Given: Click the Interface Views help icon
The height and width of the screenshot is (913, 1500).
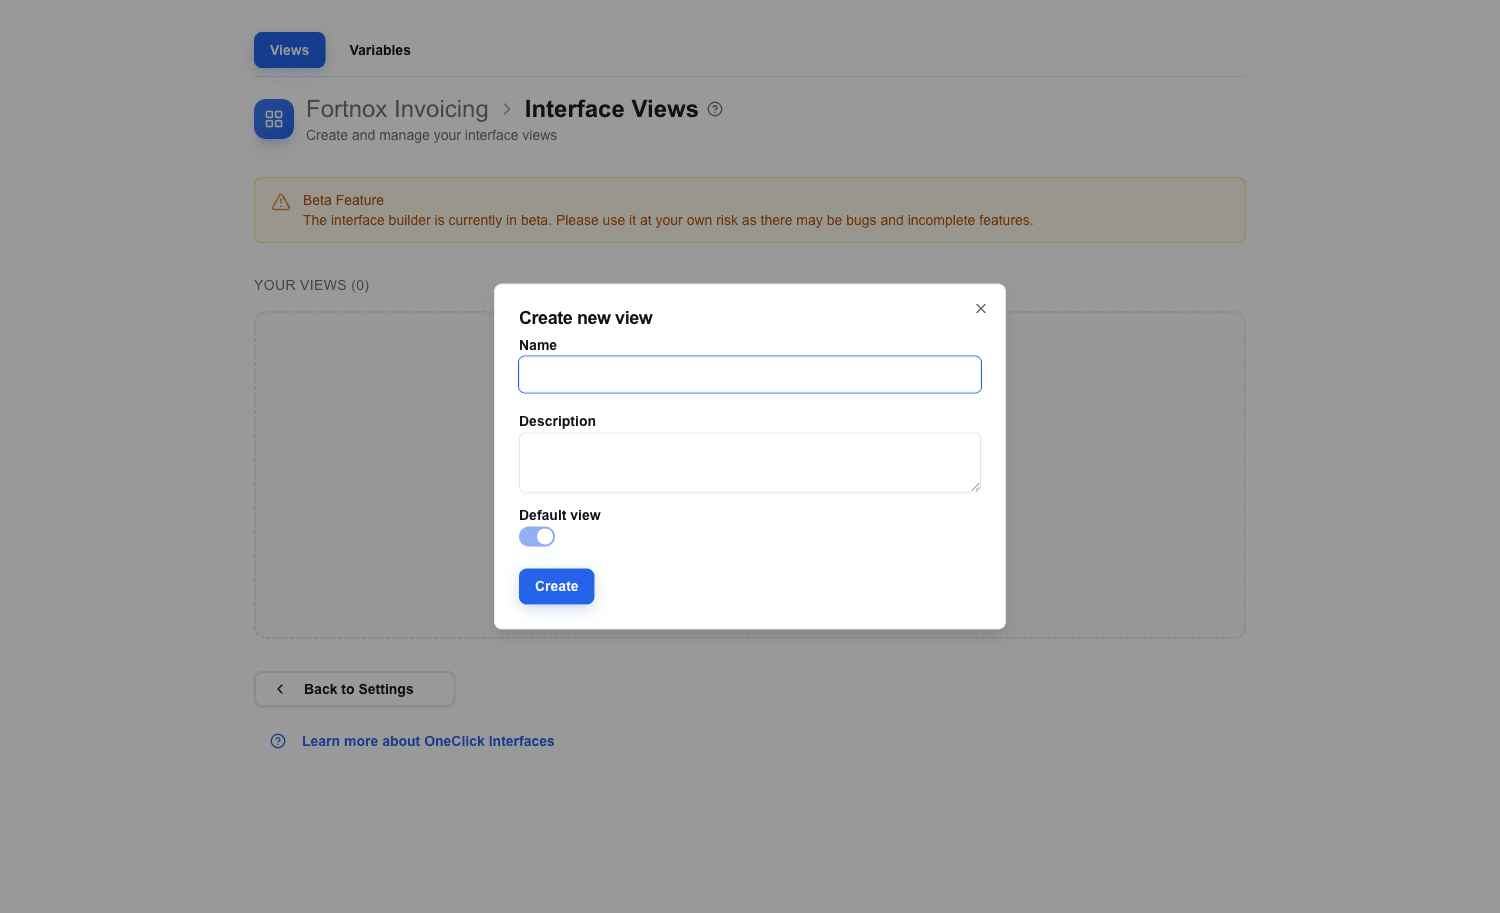Looking at the screenshot, I should click(715, 109).
